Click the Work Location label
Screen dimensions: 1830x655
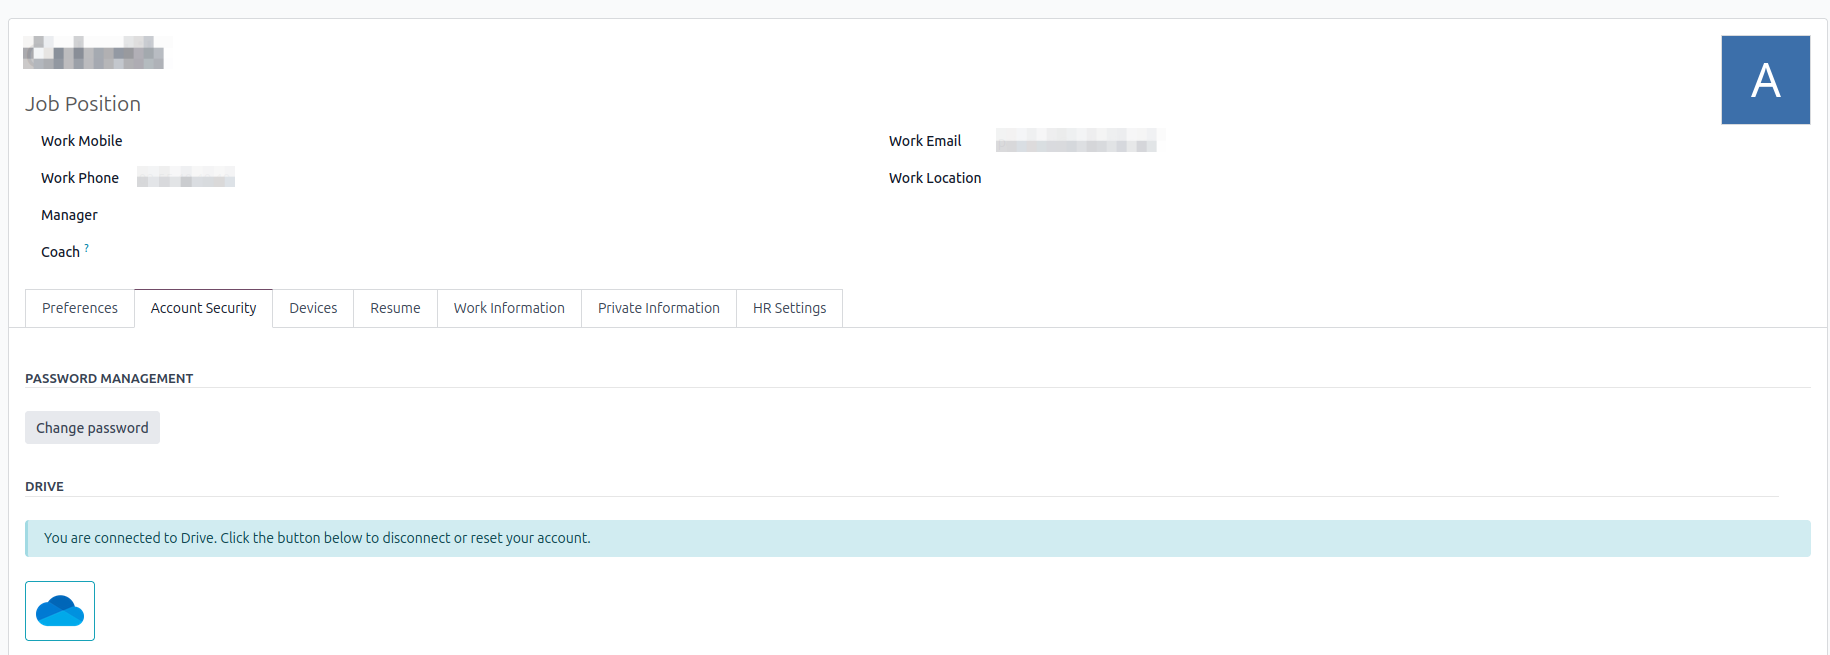pos(935,178)
